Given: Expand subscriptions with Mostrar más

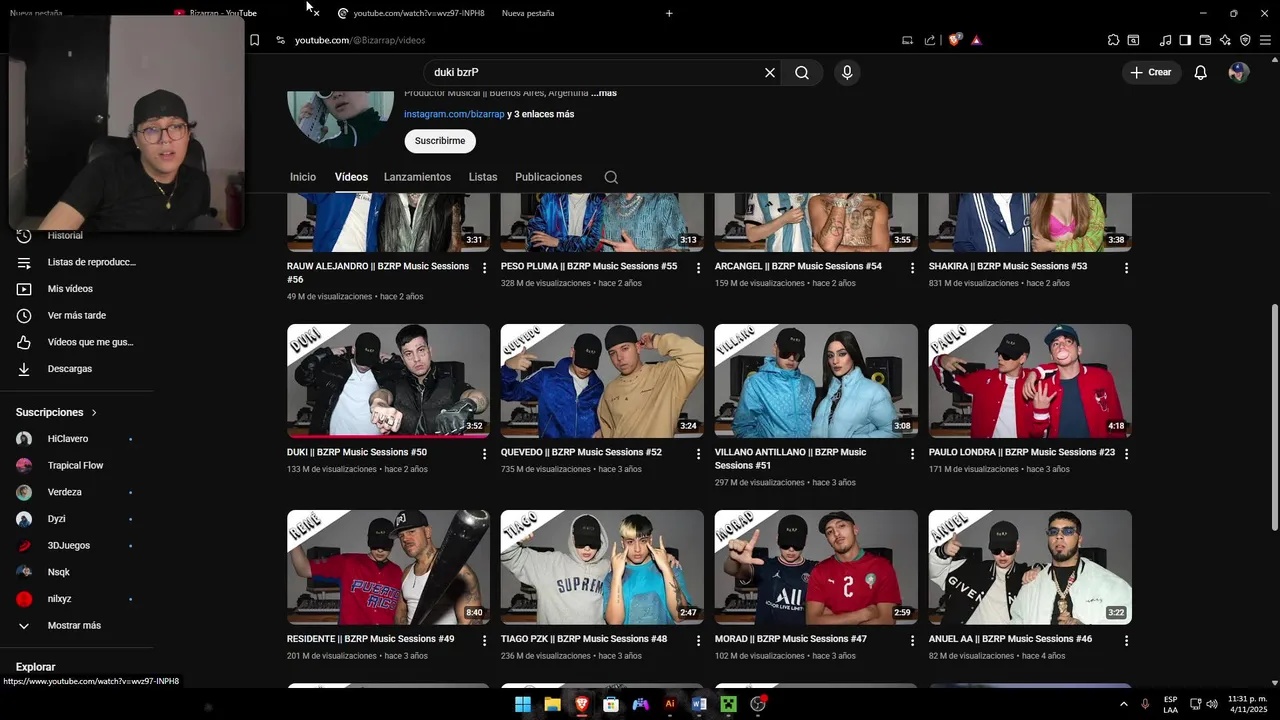Looking at the screenshot, I should [x=74, y=625].
